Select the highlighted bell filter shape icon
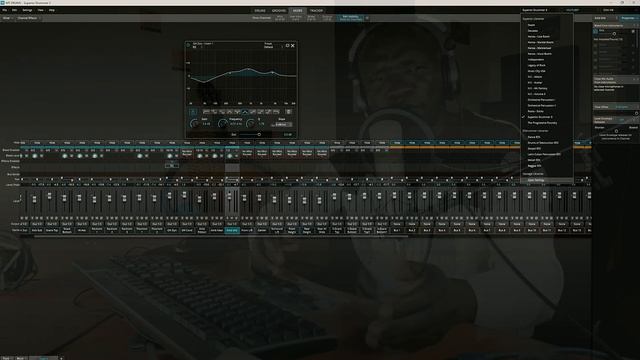The height and width of the screenshot is (360, 640). click(x=245, y=111)
